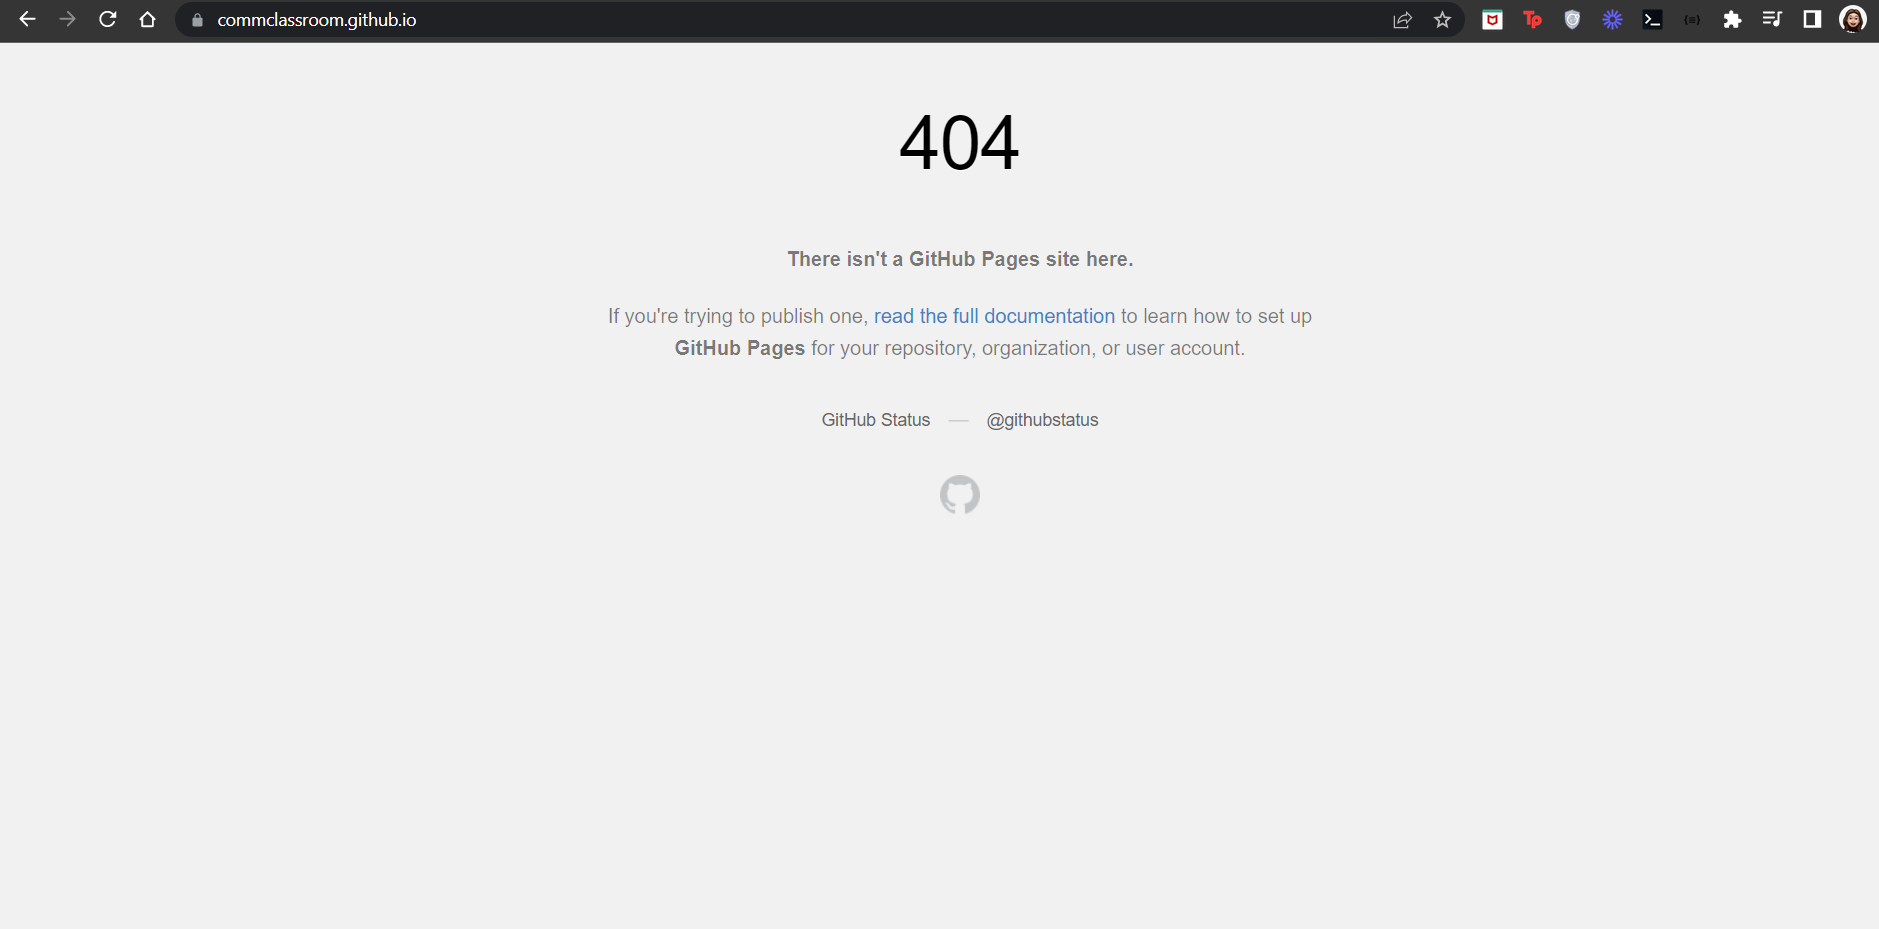Open the Teleparty extension
Screen dimensions: 1879x929
point(1533,19)
